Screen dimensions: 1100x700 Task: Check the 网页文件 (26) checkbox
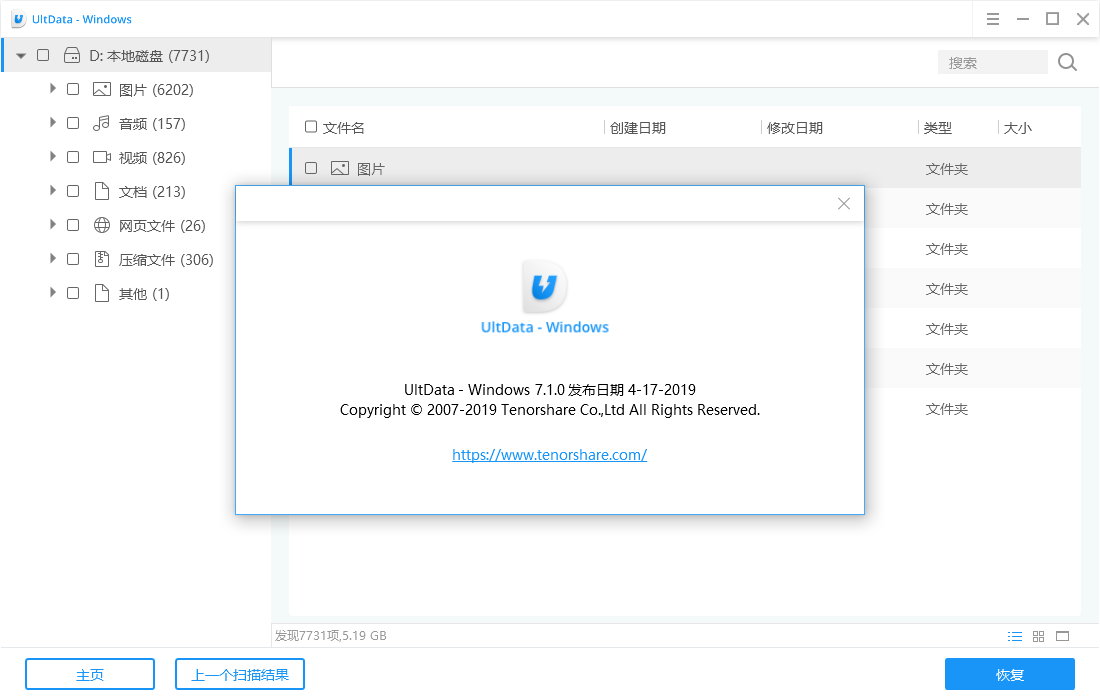[73, 225]
